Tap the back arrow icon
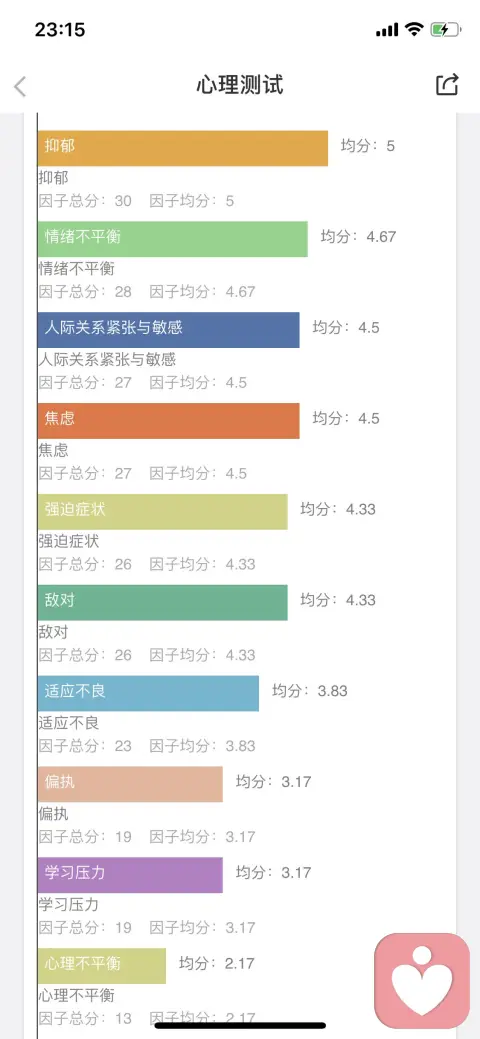 tap(20, 86)
